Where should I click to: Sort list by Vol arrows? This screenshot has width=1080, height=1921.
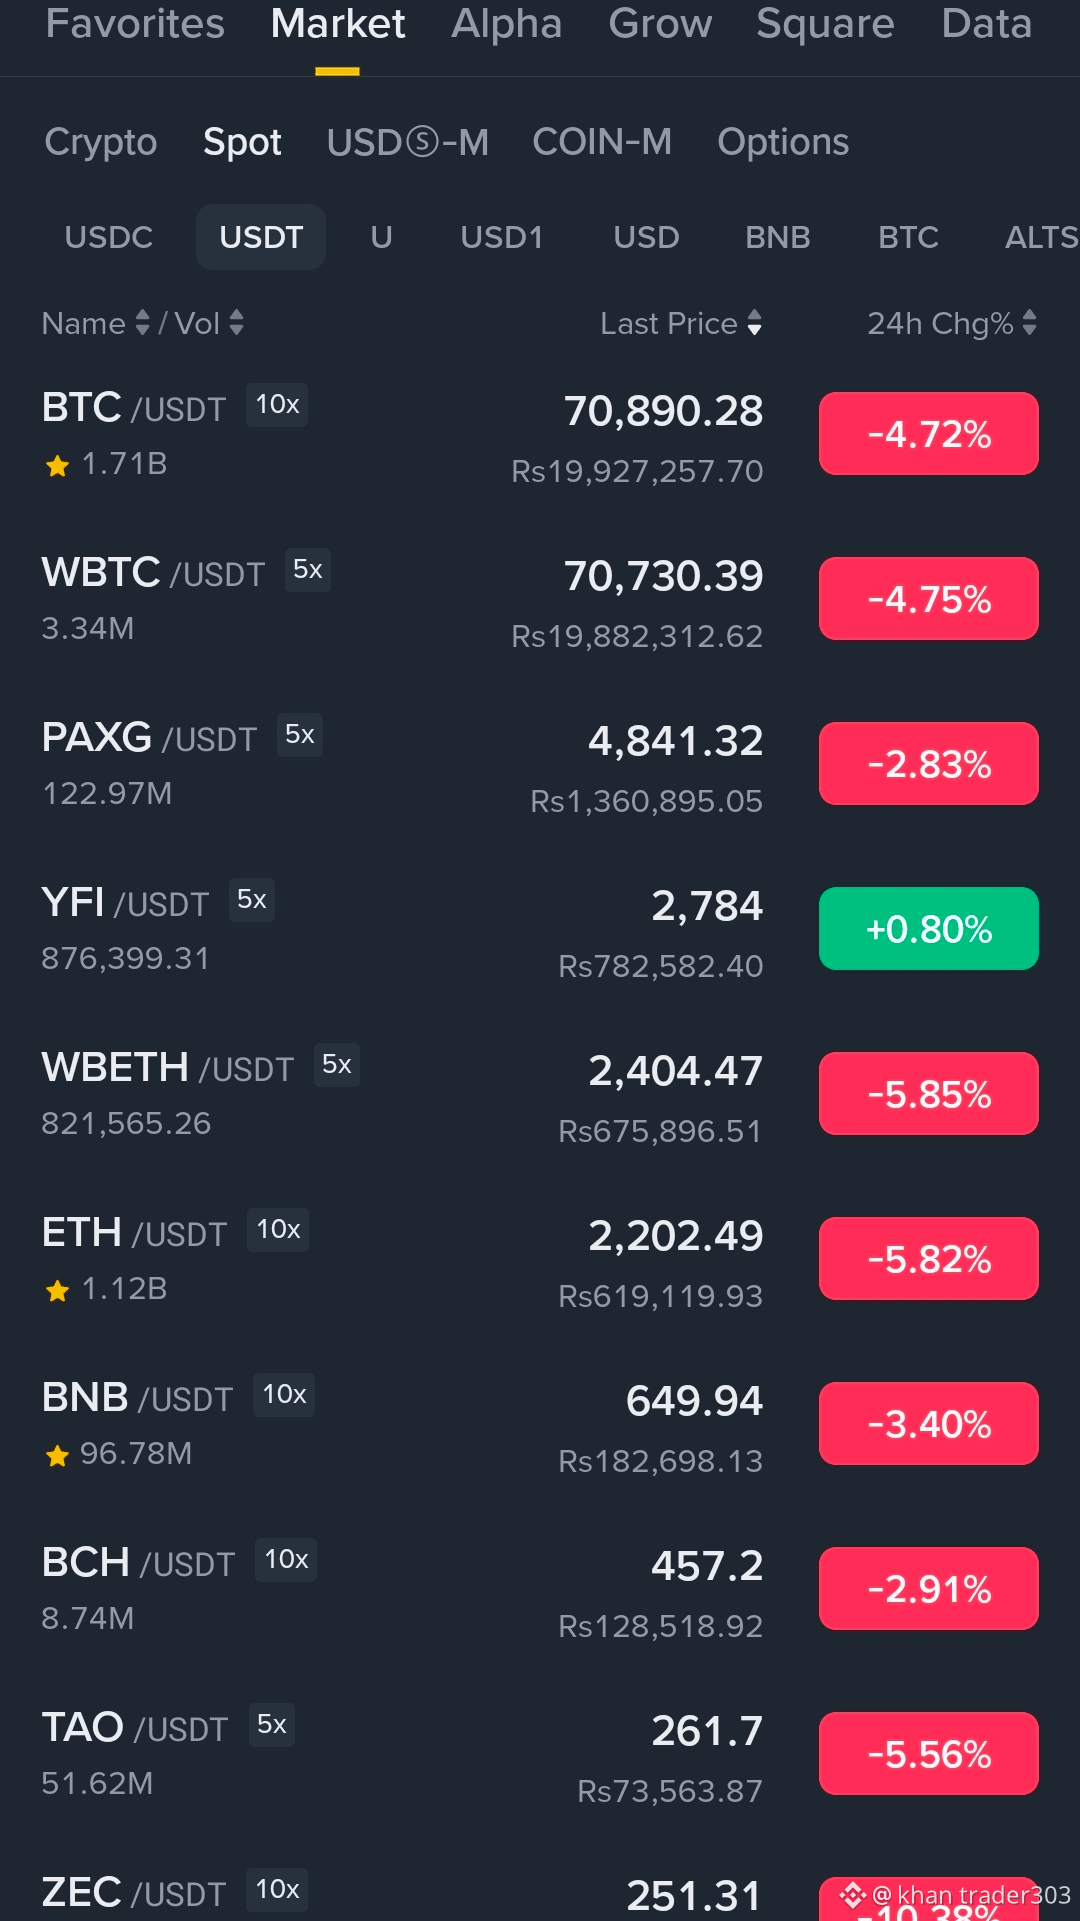point(236,323)
